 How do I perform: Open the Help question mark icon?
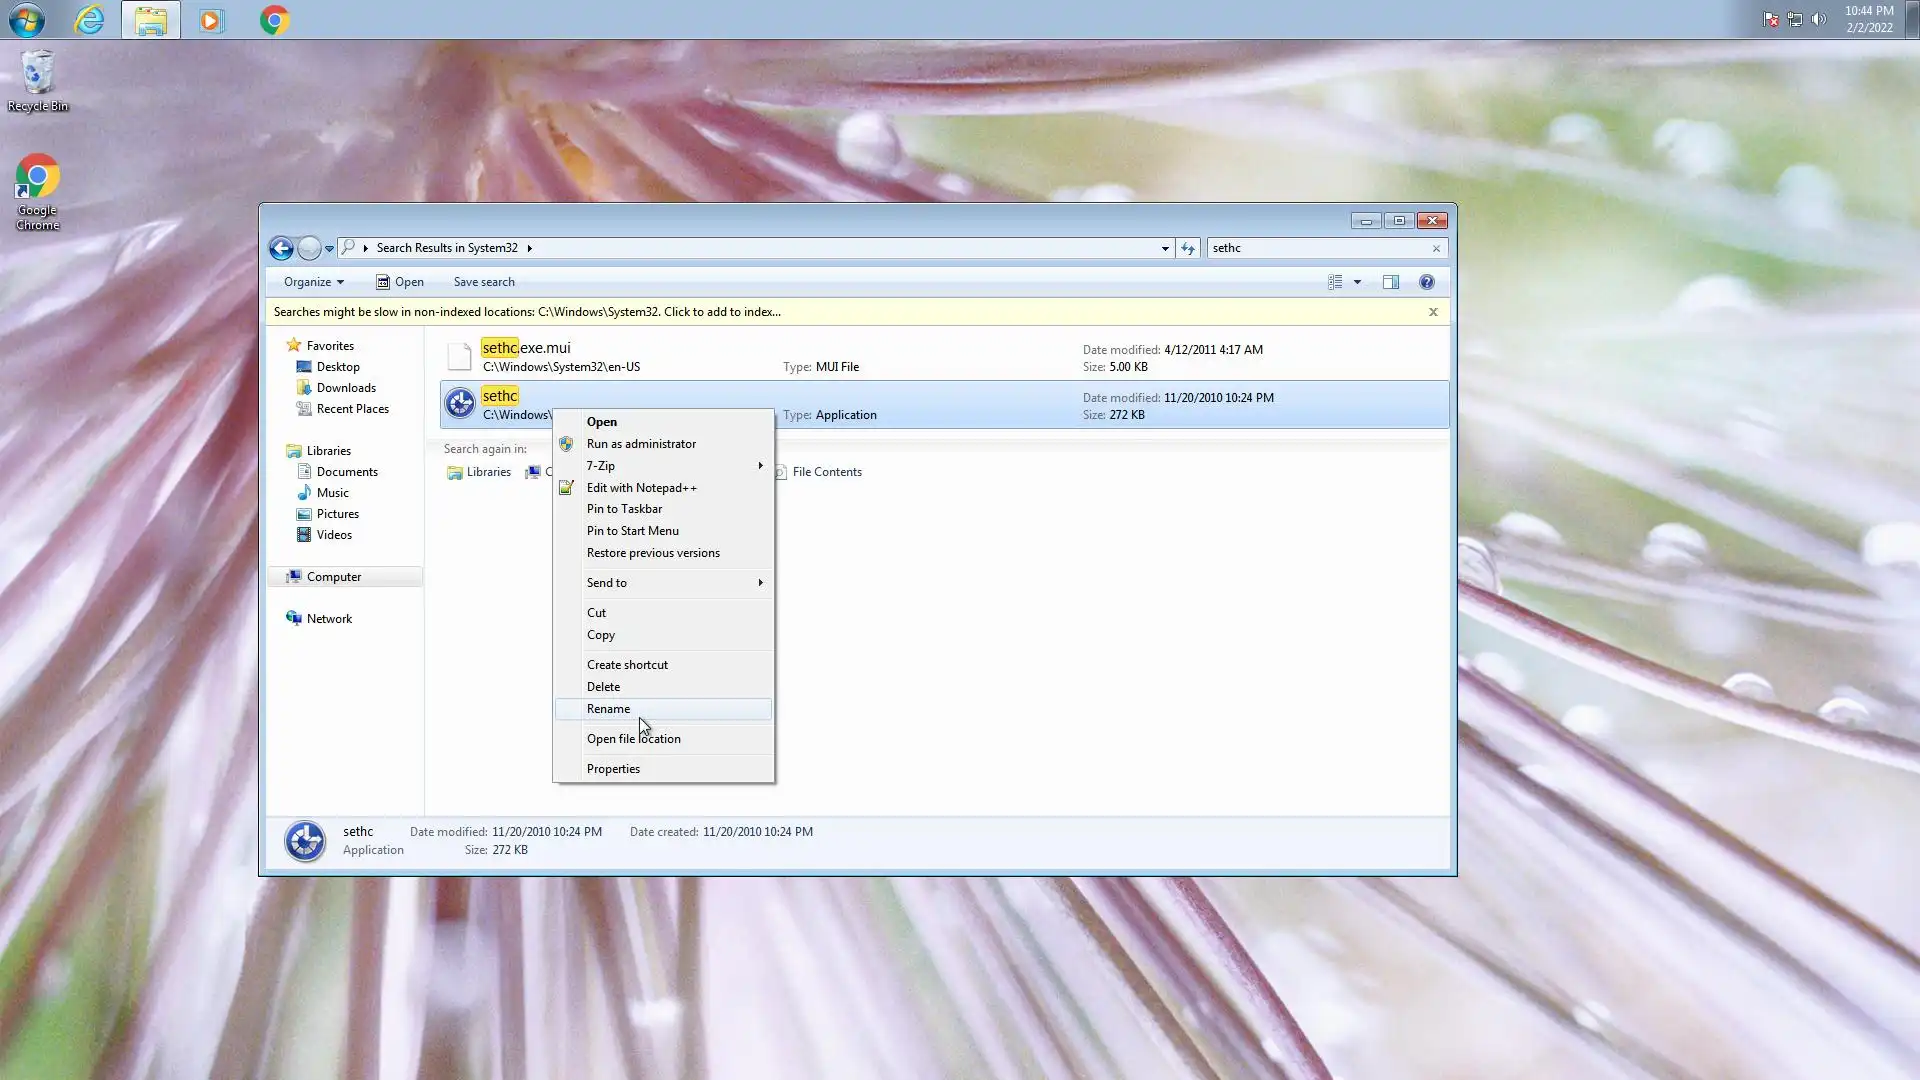click(x=1426, y=282)
